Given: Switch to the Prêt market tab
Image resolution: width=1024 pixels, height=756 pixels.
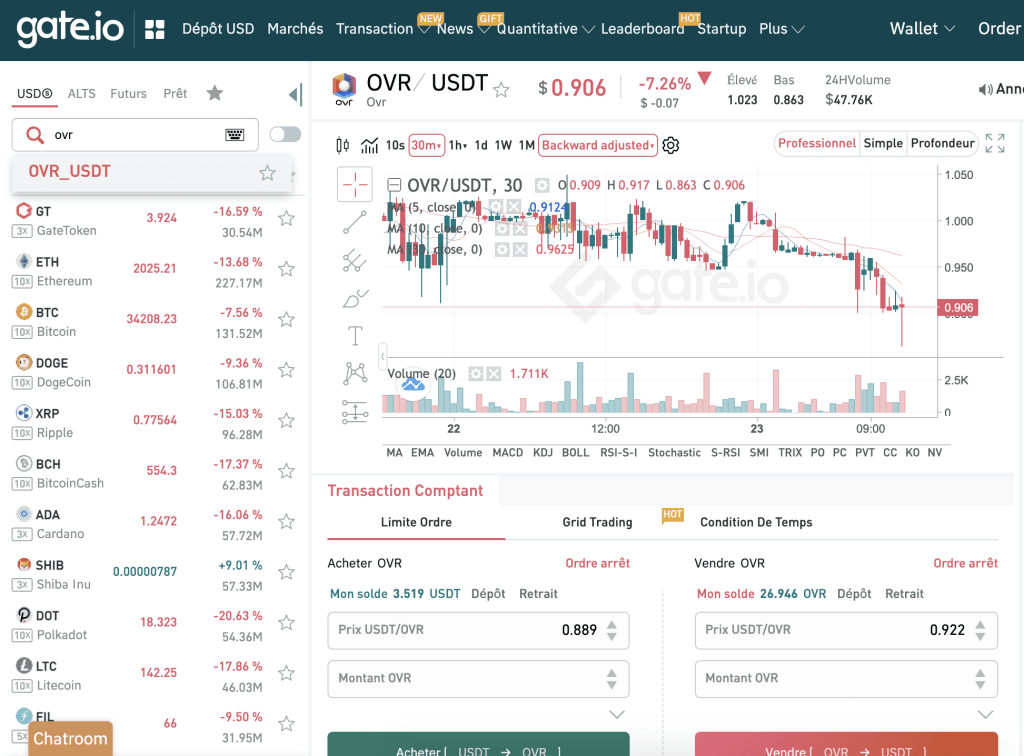Looking at the screenshot, I should (175, 93).
